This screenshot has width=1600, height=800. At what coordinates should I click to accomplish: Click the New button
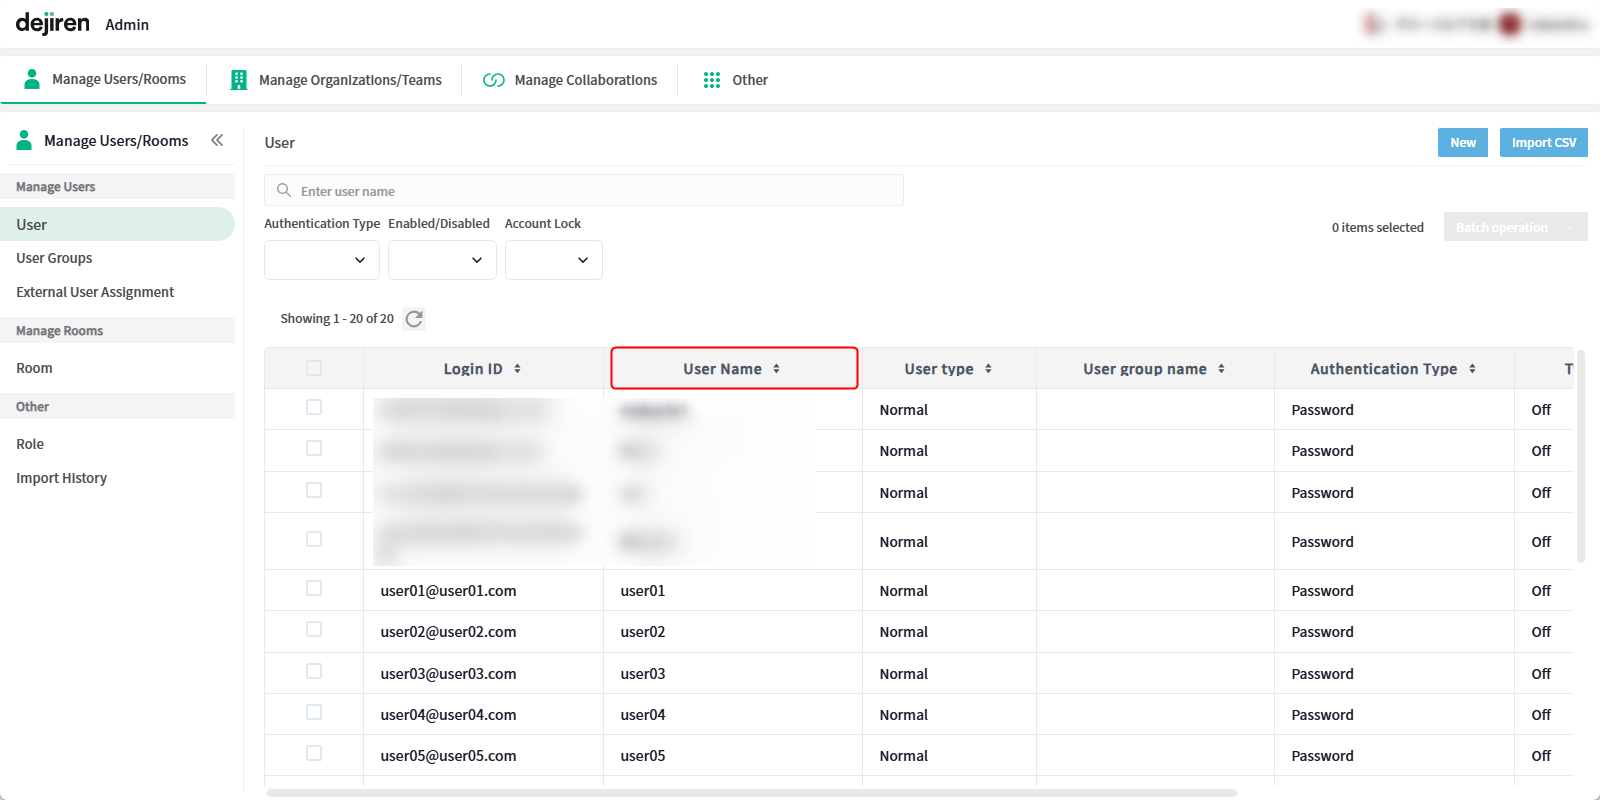pyautogui.click(x=1462, y=143)
